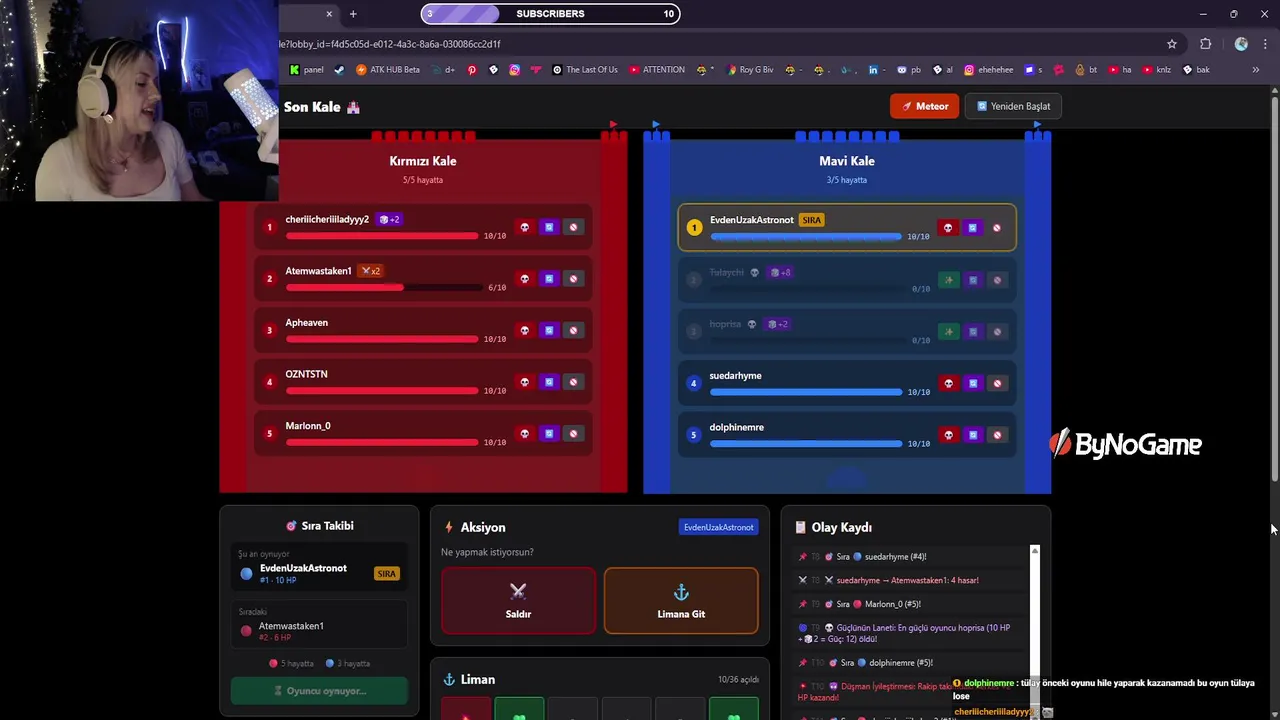Click the skull icon for EvdenUzakAstronot
The height and width of the screenshot is (720, 1280).
point(948,228)
